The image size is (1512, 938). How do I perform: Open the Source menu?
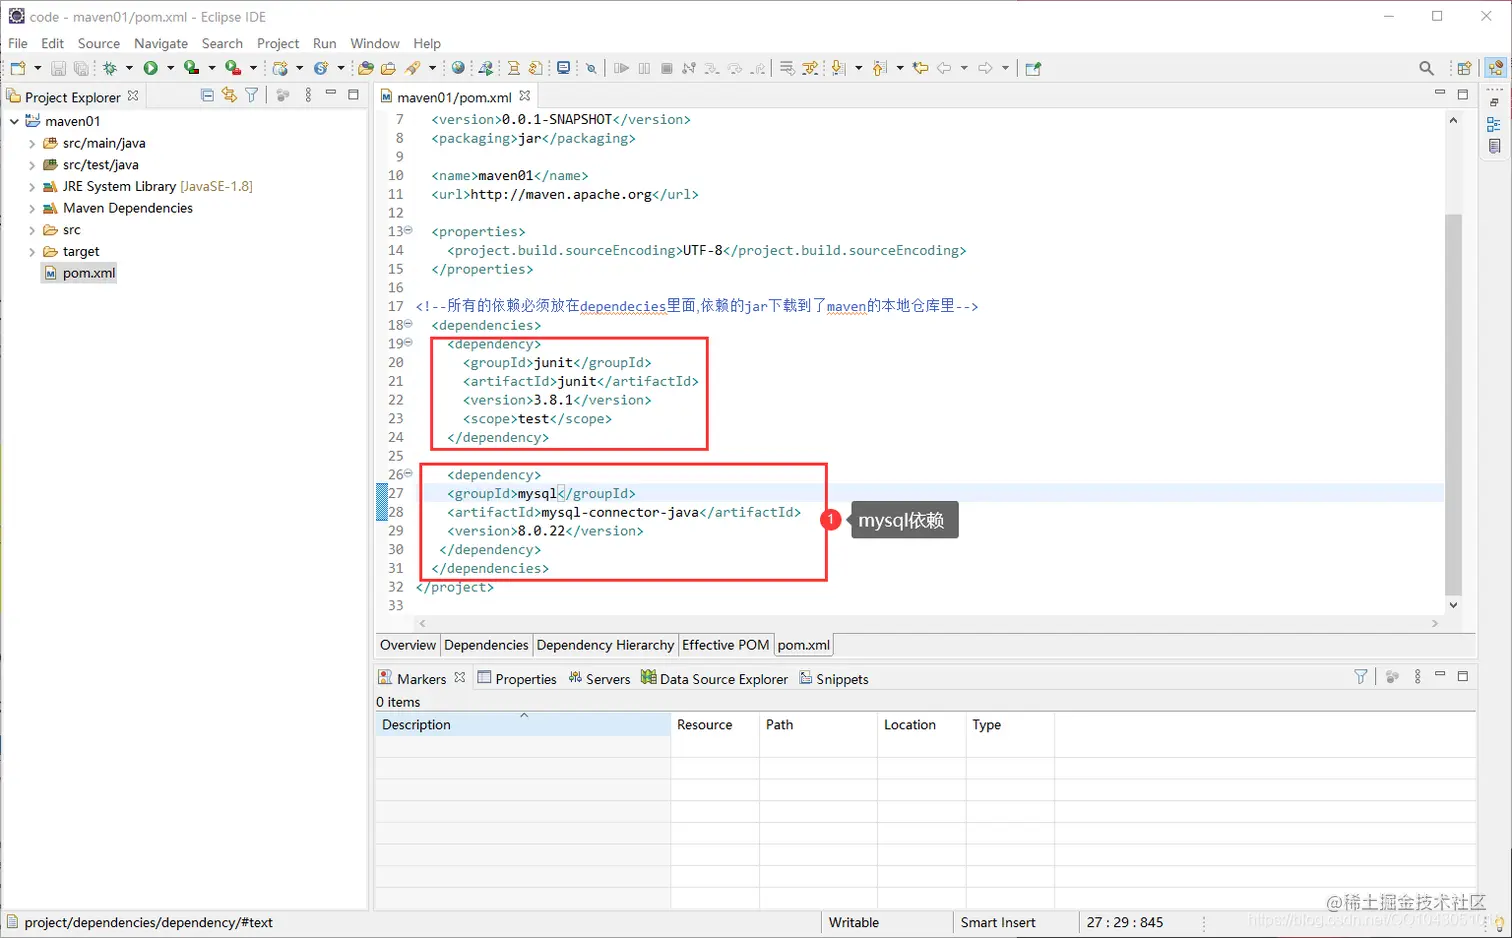point(99,43)
